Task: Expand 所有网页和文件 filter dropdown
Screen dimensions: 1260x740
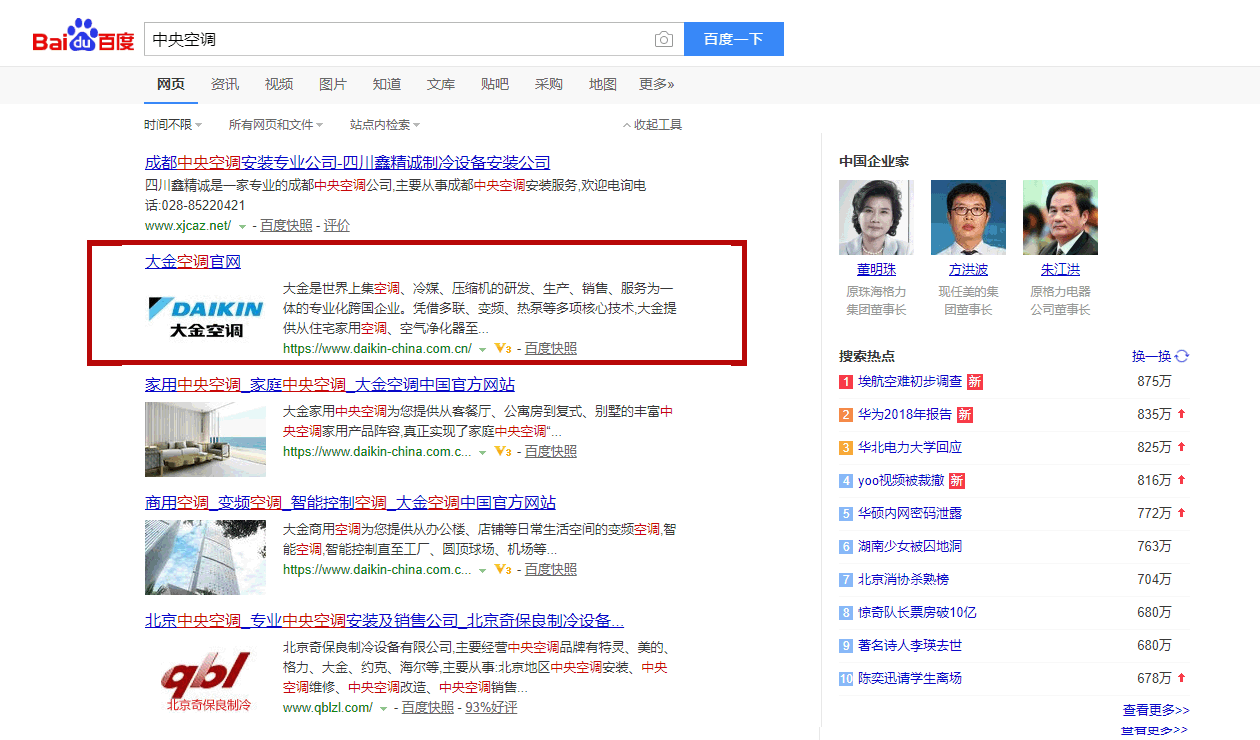Action: click(x=276, y=125)
